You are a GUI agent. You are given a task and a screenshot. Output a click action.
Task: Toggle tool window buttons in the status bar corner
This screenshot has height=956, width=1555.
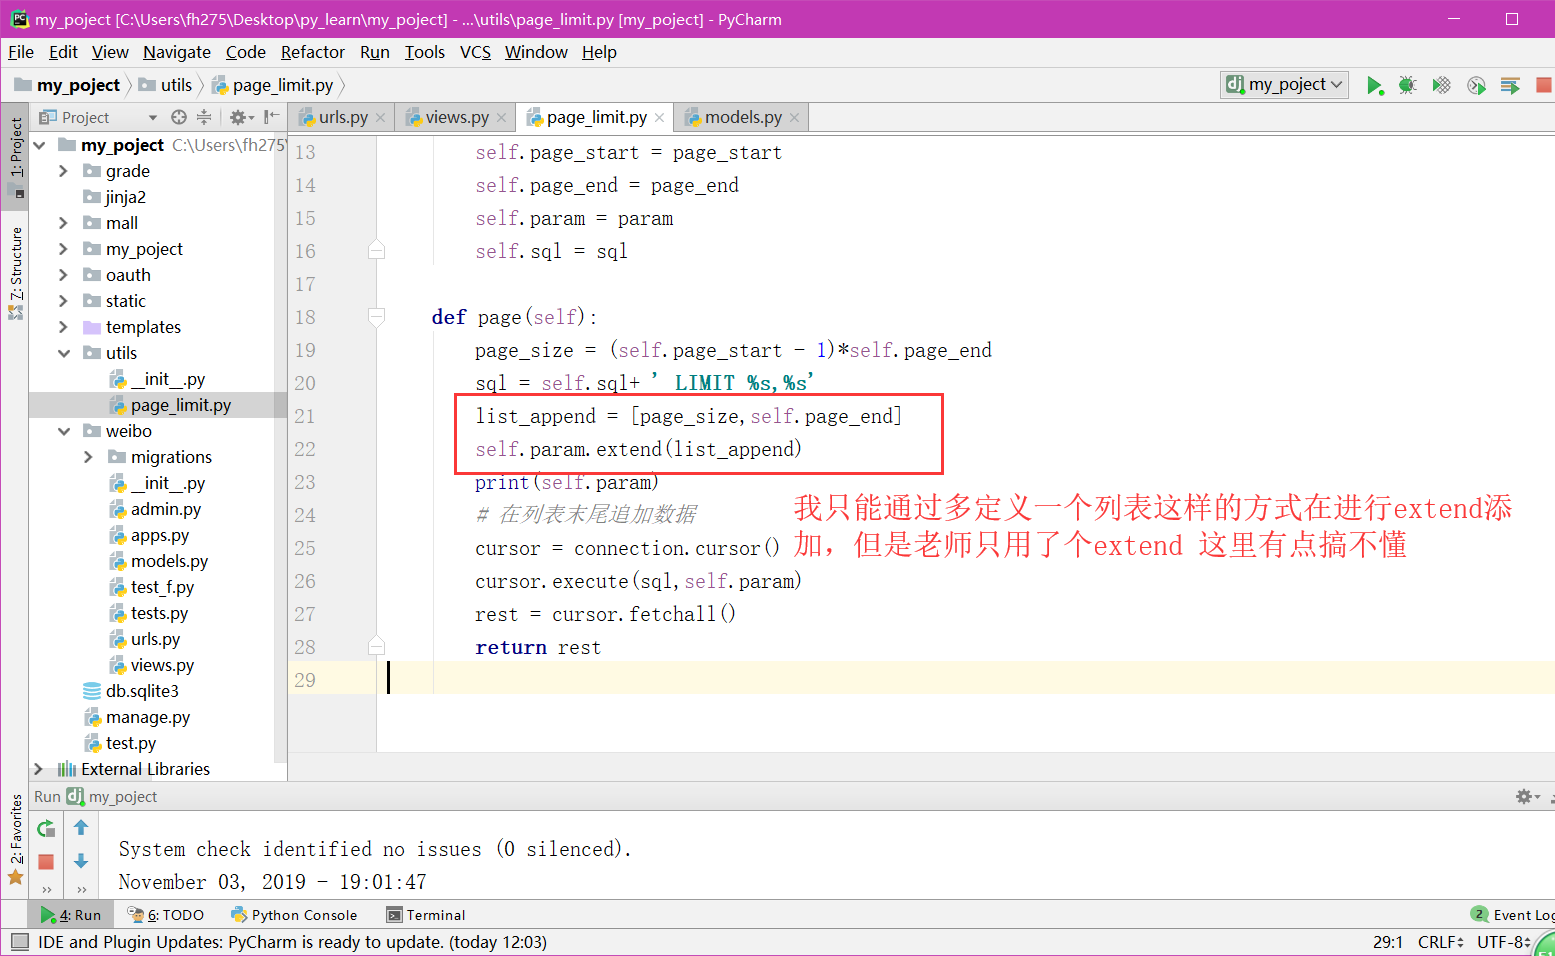tap(19, 942)
